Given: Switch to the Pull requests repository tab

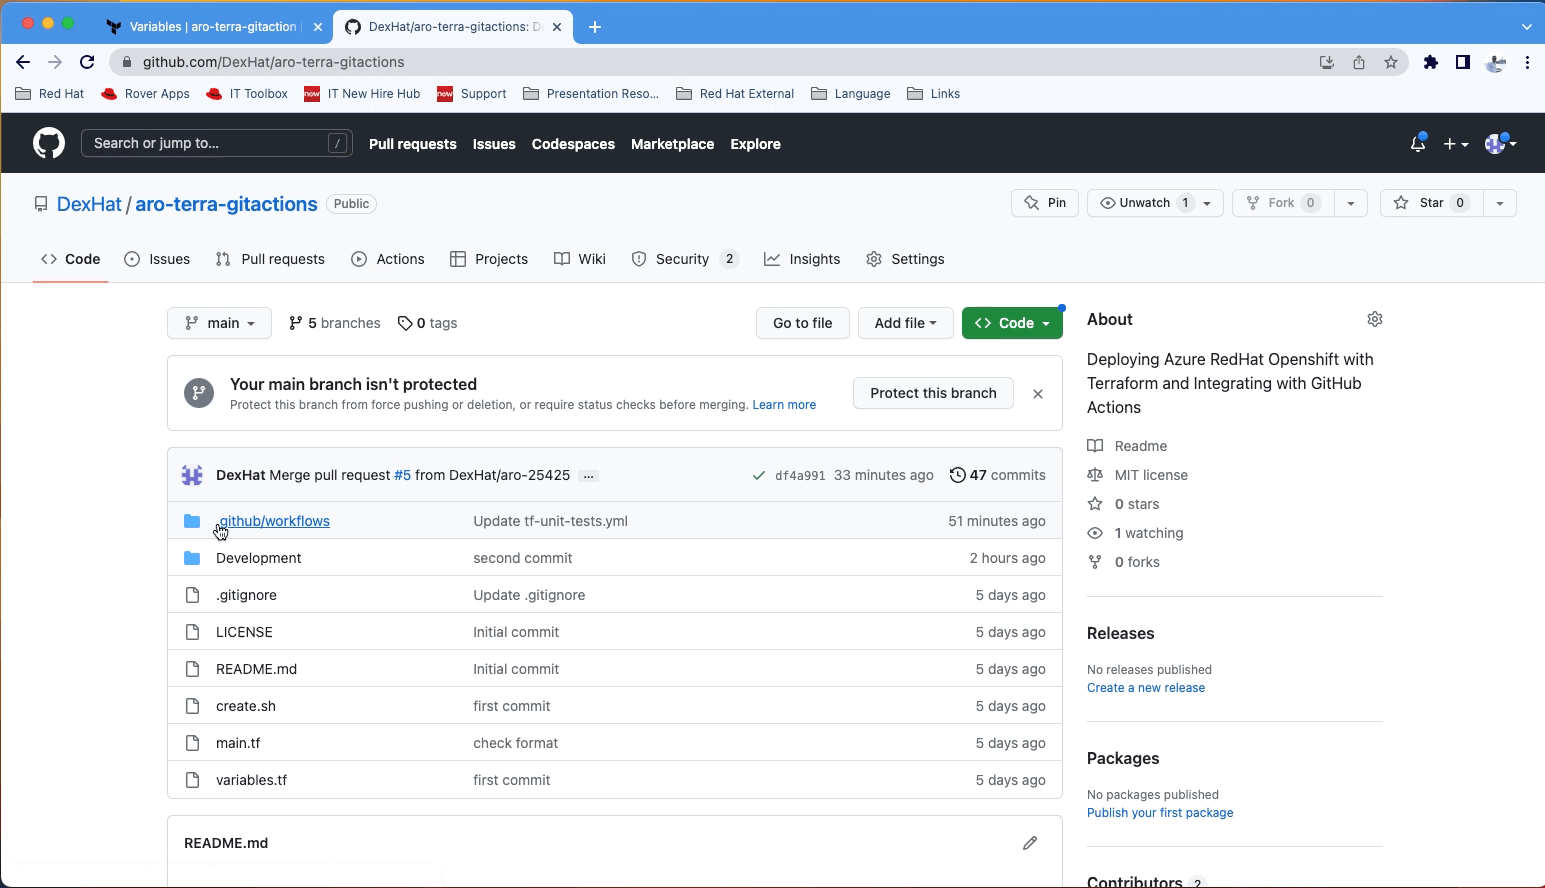Looking at the screenshot, I should (270, 259).
